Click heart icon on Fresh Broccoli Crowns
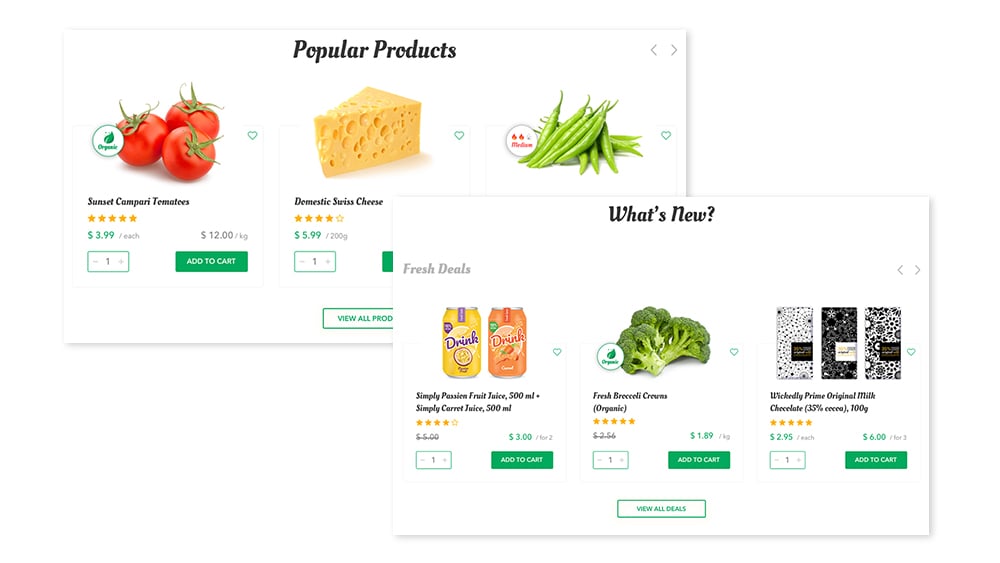Image resolution: width=1000 pixels, height=563 pixels. (734, 352)
